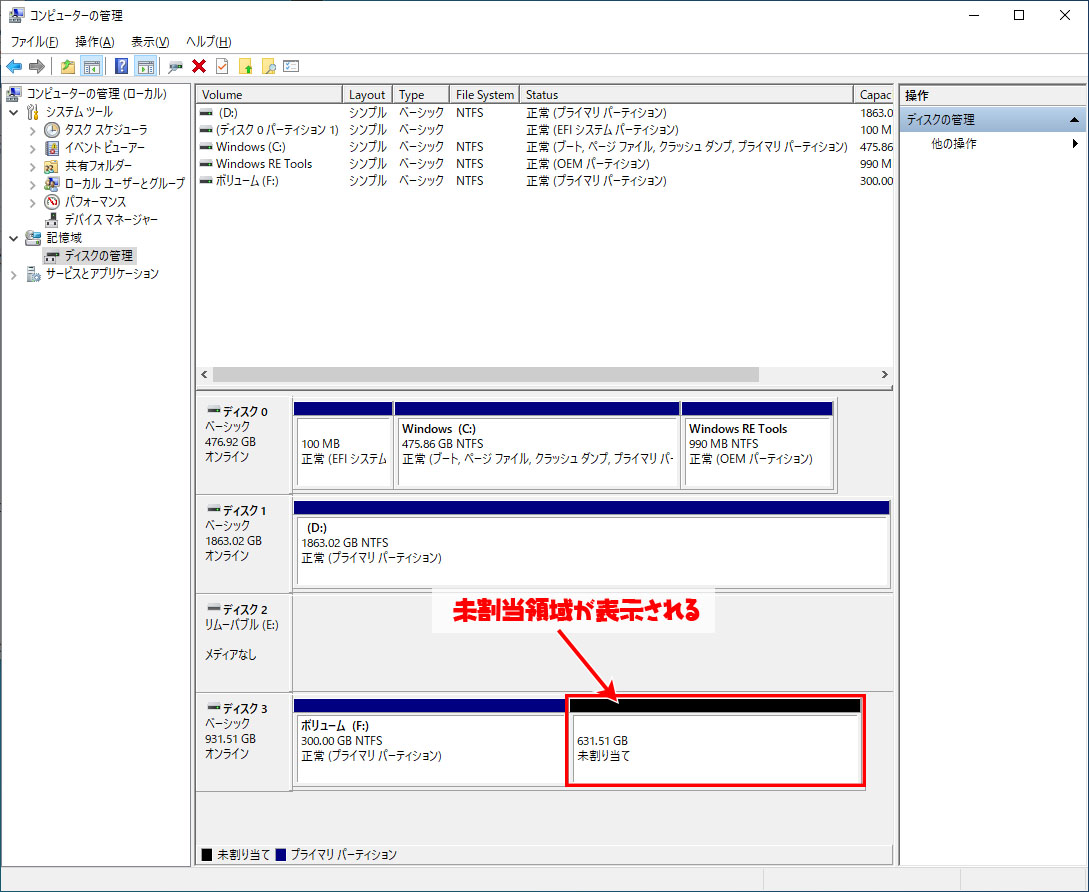Select the ディスク 0 disk label
The height and width of the screenshot is (892, 1089).
pyautogui.click(x=244, y=443)
